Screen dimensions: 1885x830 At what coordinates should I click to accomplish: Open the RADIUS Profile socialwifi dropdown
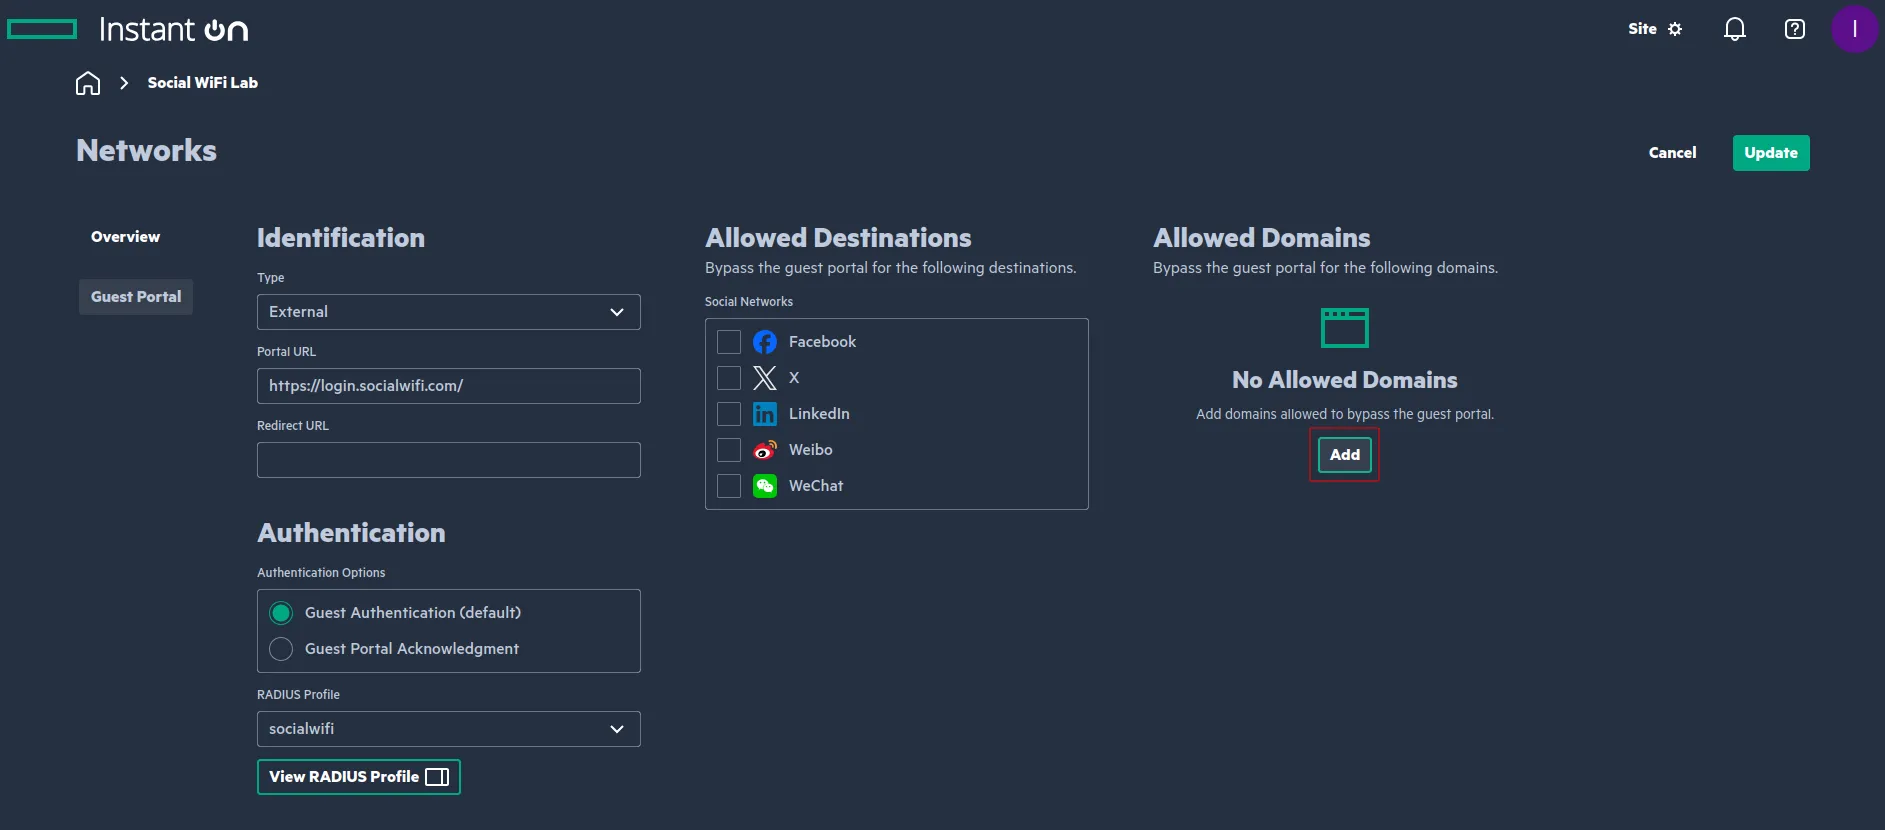pyautogui.click(x=448, y=729)
